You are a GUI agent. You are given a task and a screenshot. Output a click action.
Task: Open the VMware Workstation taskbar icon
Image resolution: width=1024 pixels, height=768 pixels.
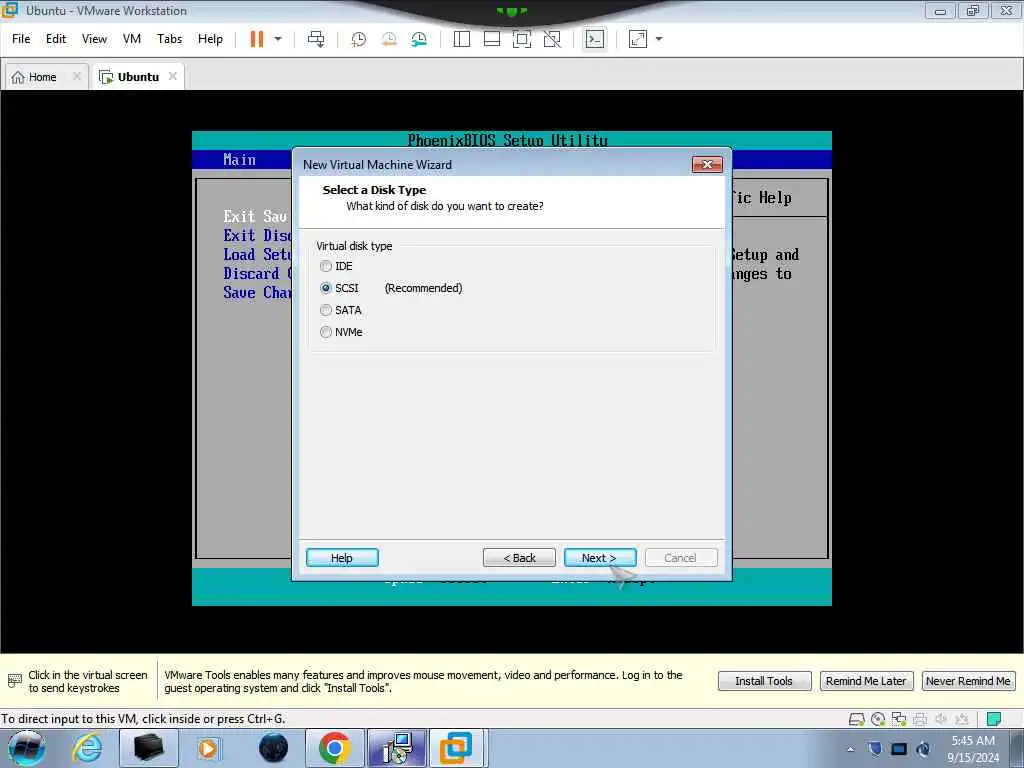tap(456, 748)
